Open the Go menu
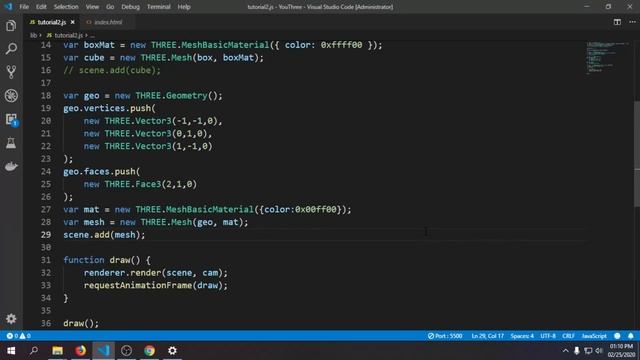This screenshot has height=360, width=640. coord(110,7)
